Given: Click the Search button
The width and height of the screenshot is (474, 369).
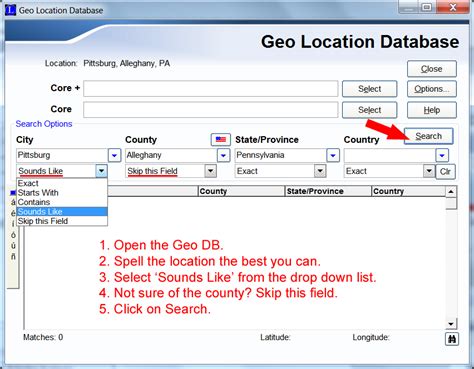Looking at the screenshot, I should (x=428, y=136).
